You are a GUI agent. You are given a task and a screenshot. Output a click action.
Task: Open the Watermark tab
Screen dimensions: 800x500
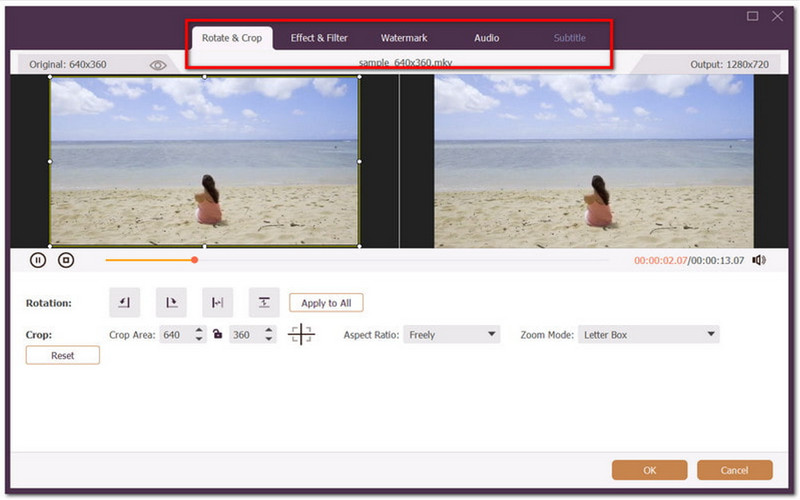pyautogui.click(x=404, y=38)
